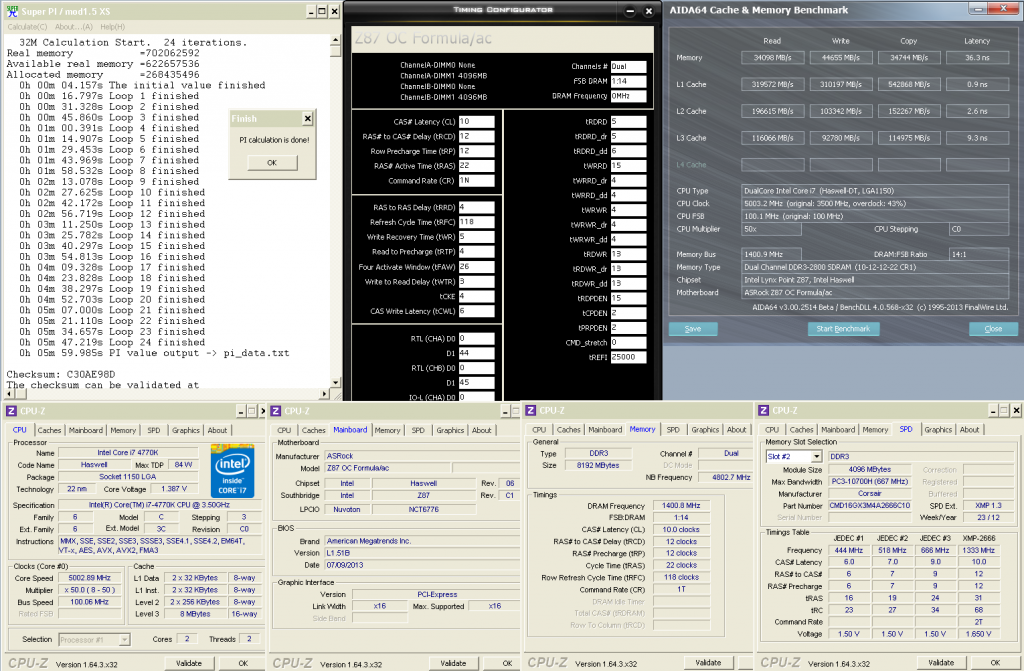In CPU-Z showing memory Timings, open Caches tab
The width and height of the screenshot is (1024, 671).
coord(568,429)
